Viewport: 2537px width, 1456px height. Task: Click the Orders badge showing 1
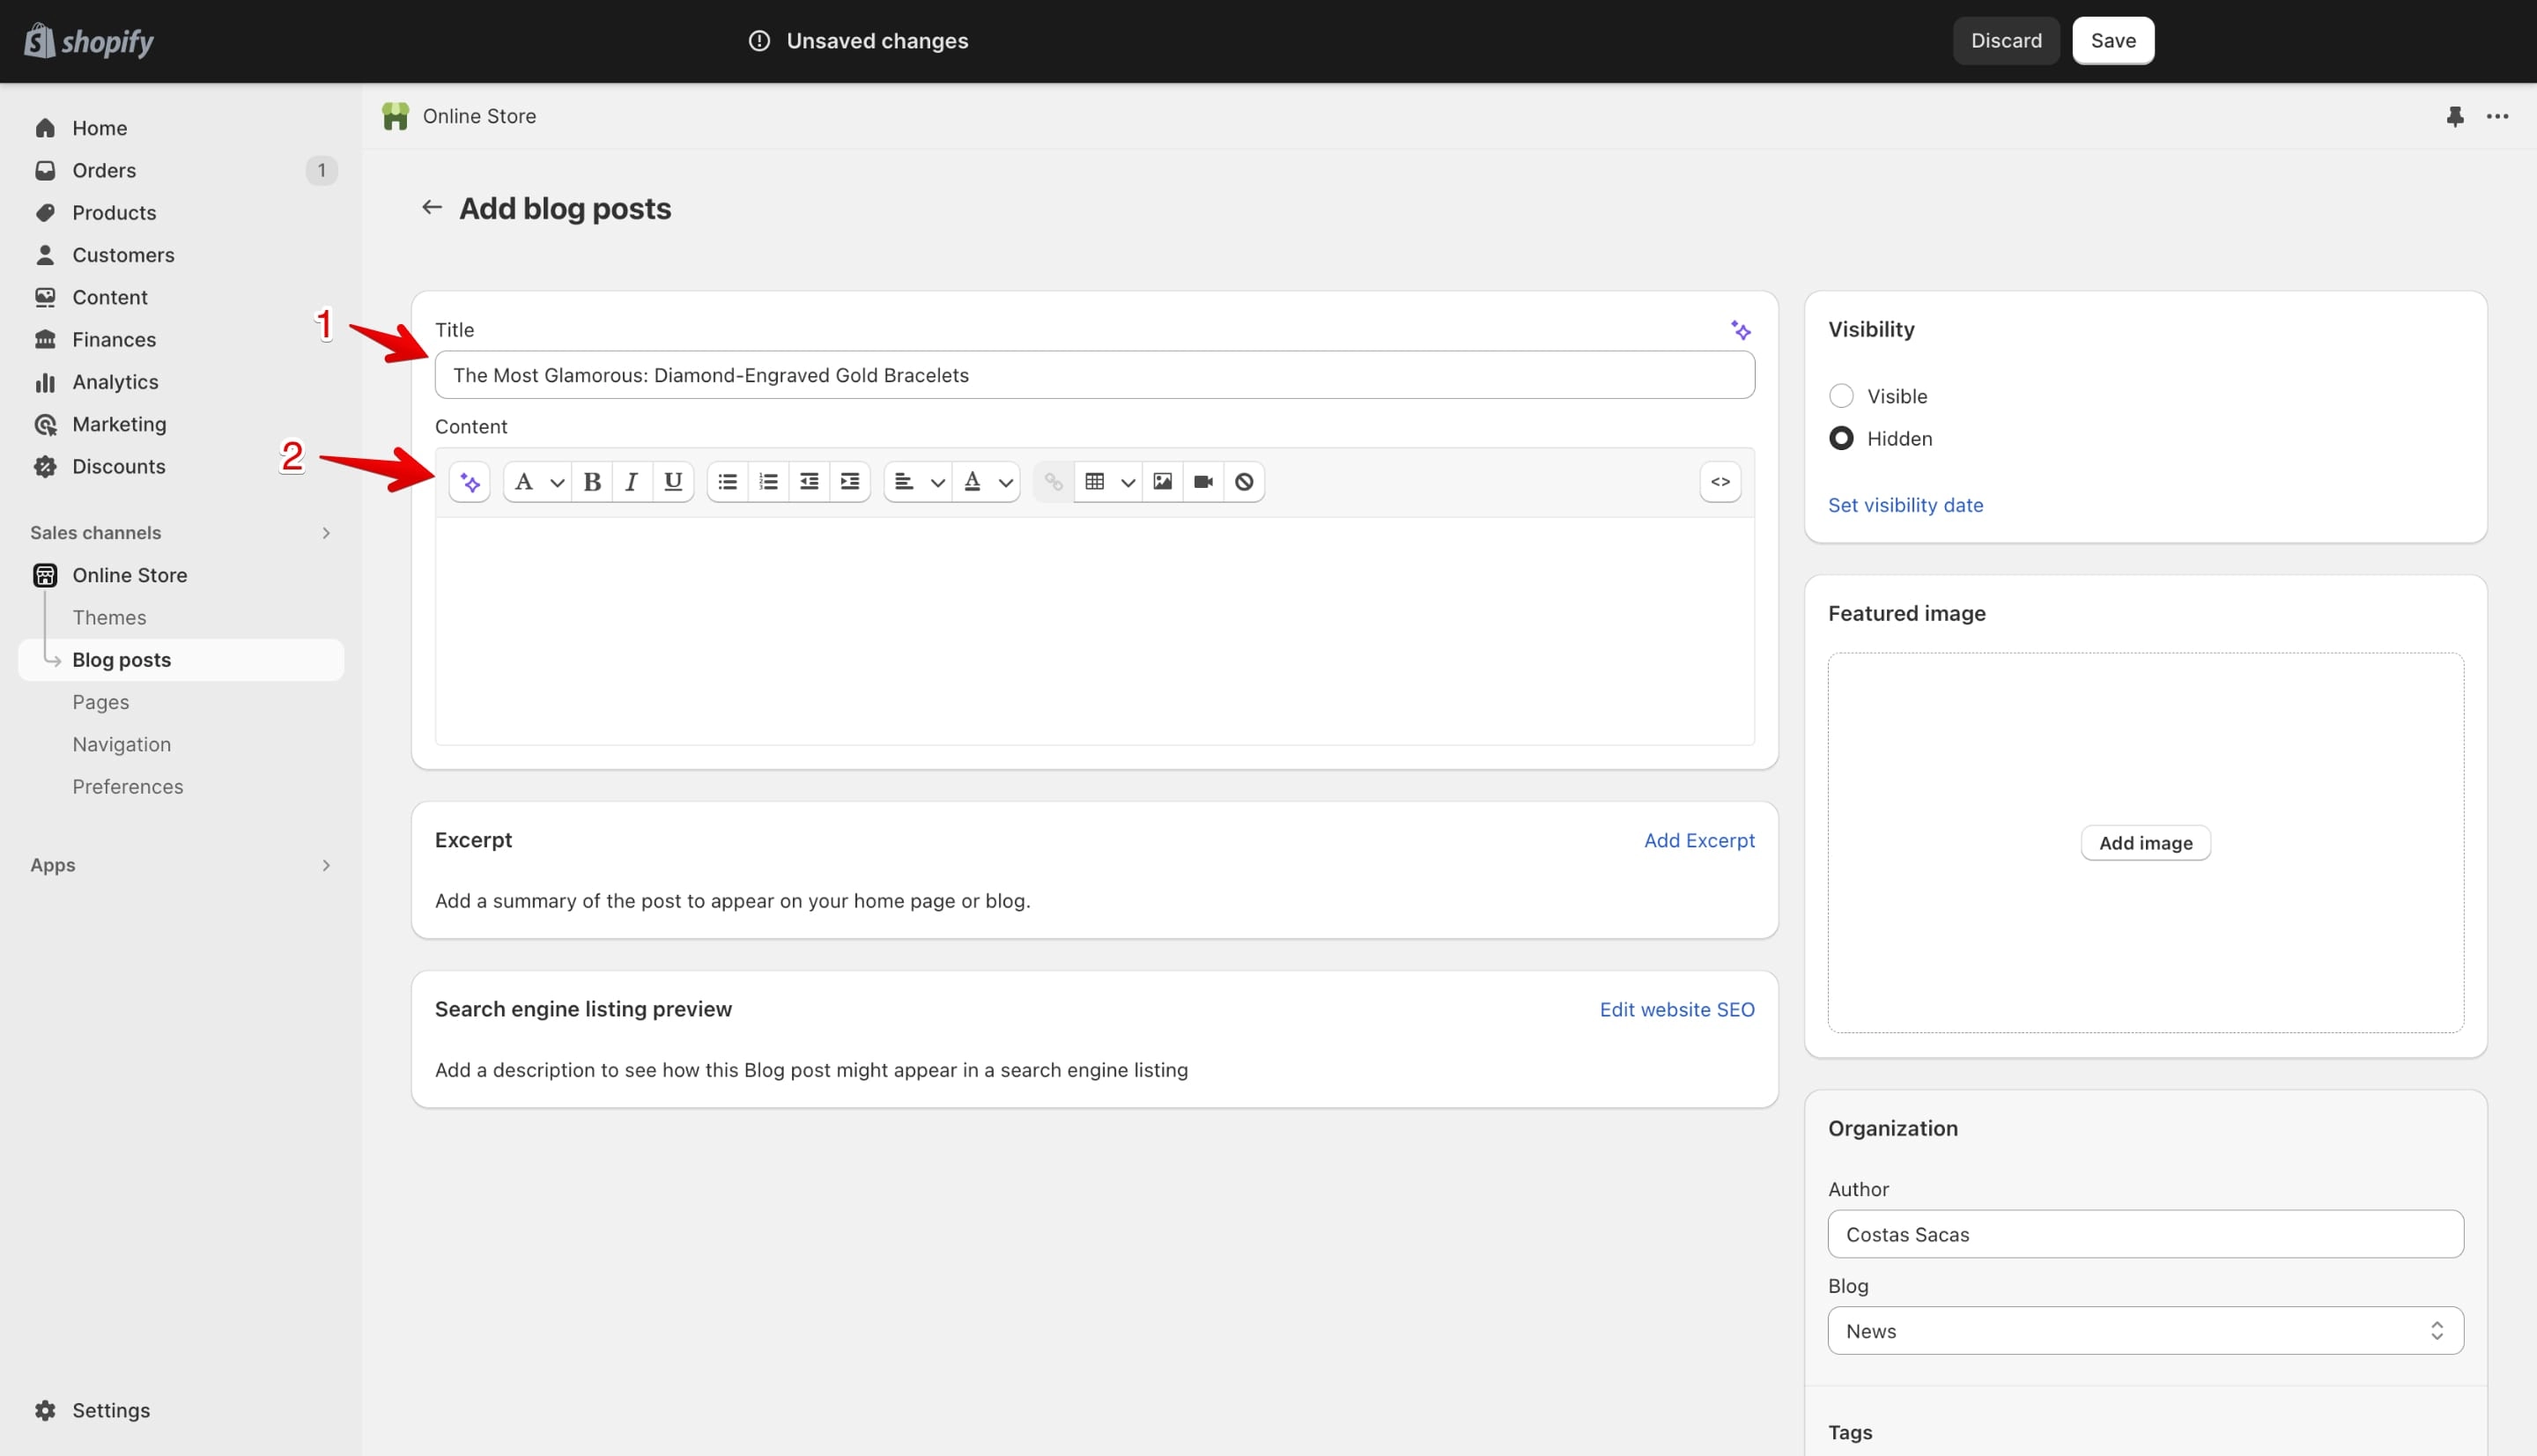[321, 170]
